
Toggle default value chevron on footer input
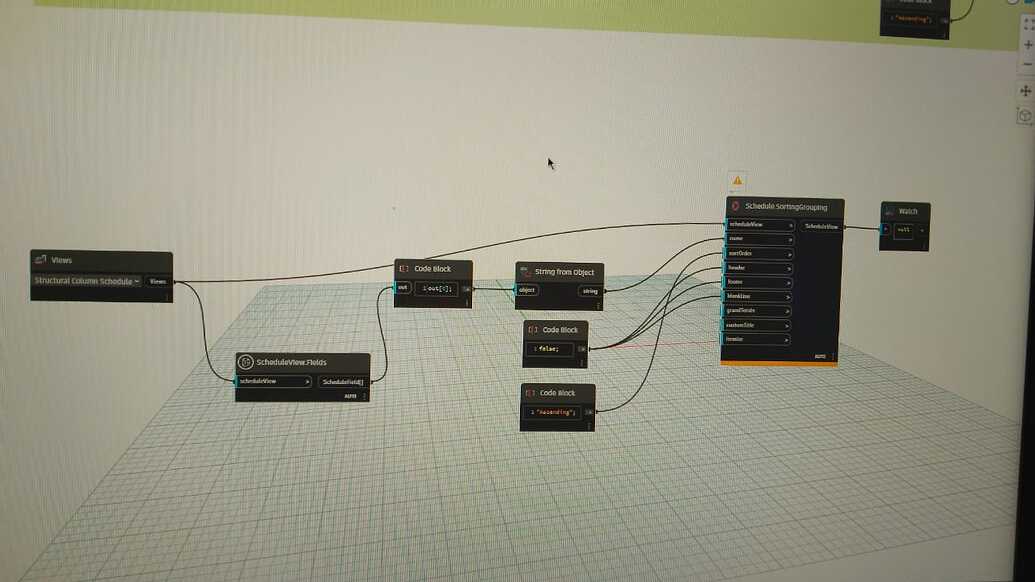click(787, 282)
